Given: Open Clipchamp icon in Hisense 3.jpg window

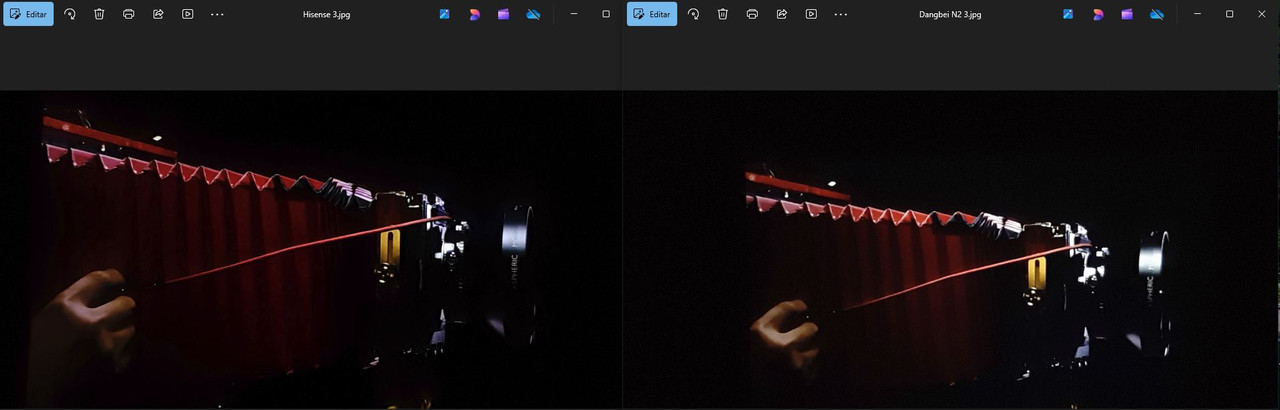Looking at the screenshot, I should [504, 14].
